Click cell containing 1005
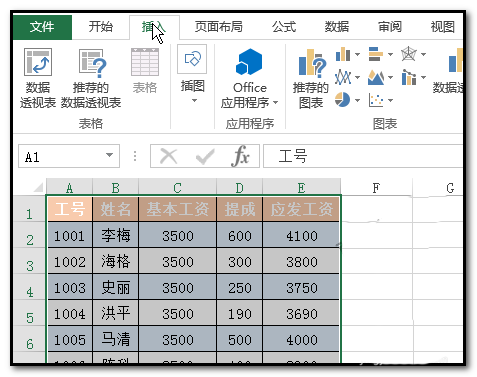477x377 pixels. [69, 339]
